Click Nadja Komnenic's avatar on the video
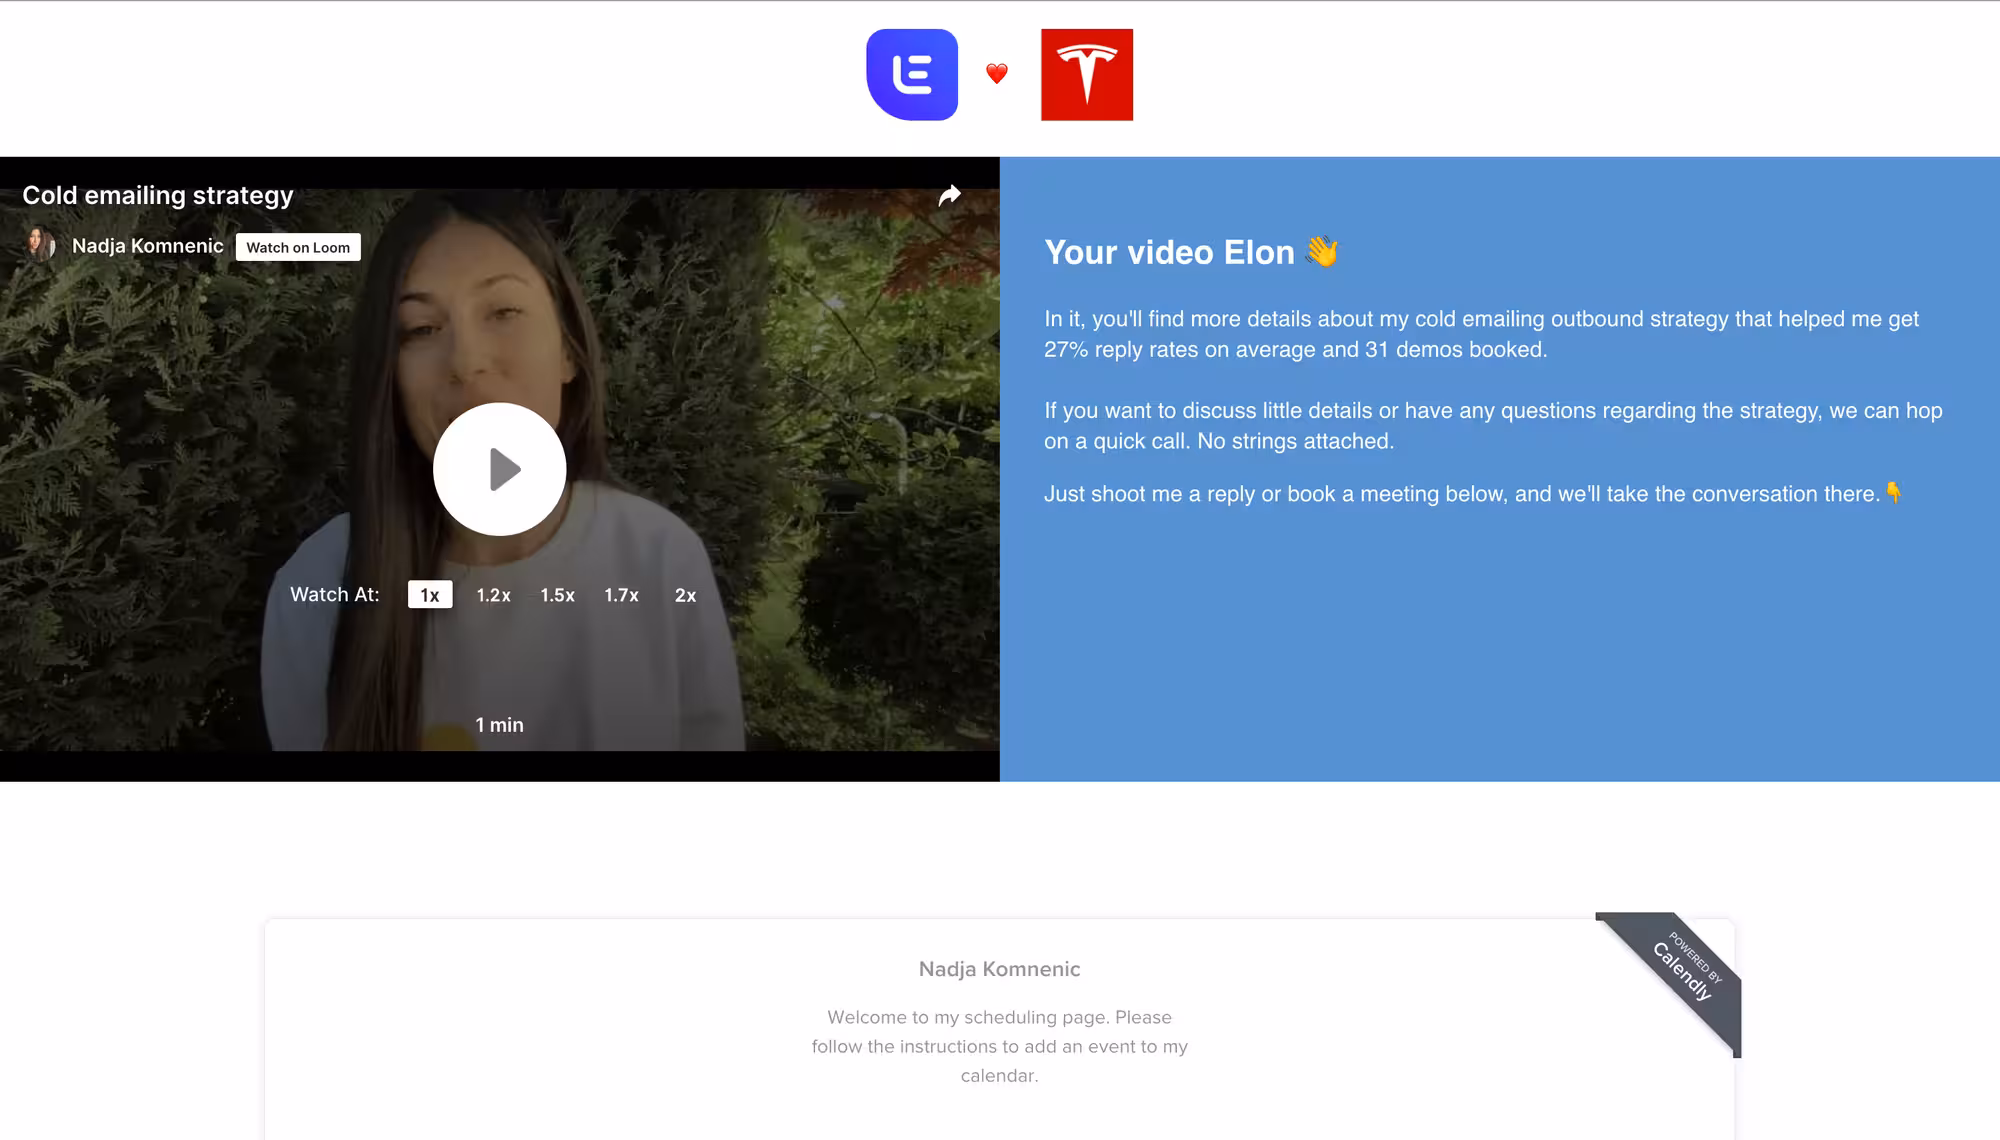 (39, 245)
